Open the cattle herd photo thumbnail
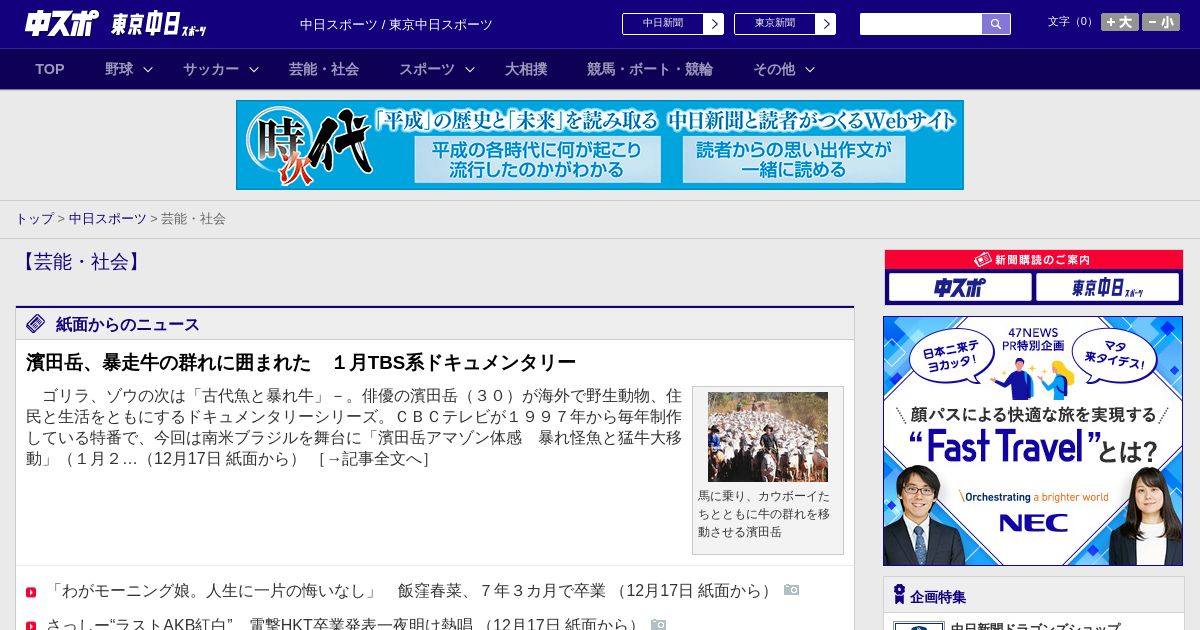Viewport: 1200px width, 630px height. click(x=768, y=437)
